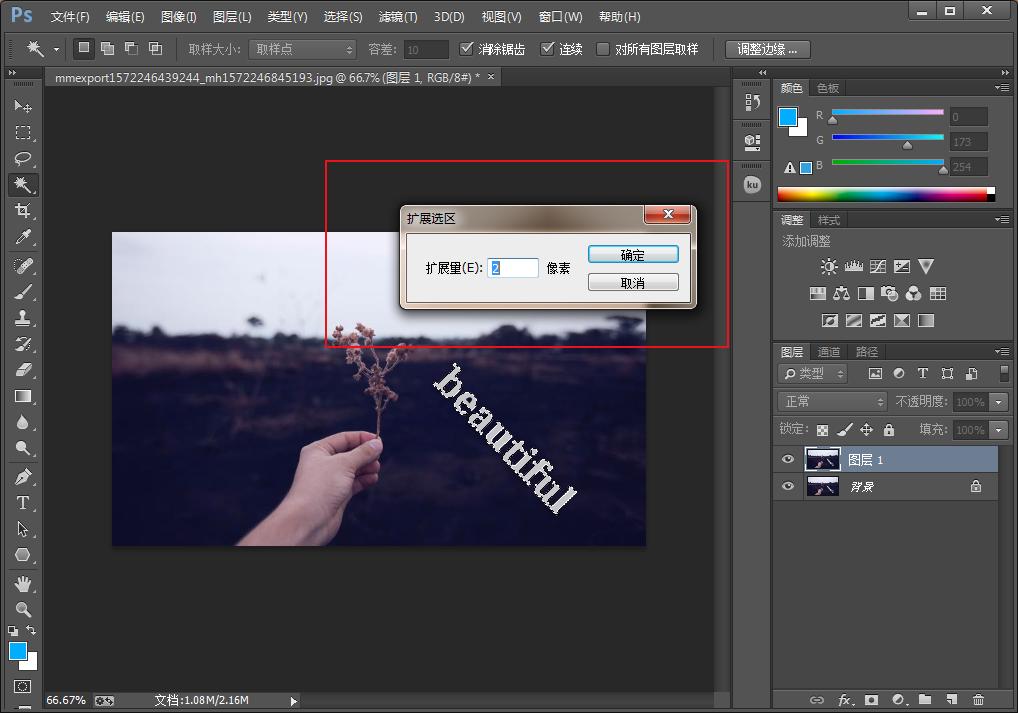This screenshot has width=1018, height=713.
Task: Switch to the 通道 channels tab
Action: point(829,352)
